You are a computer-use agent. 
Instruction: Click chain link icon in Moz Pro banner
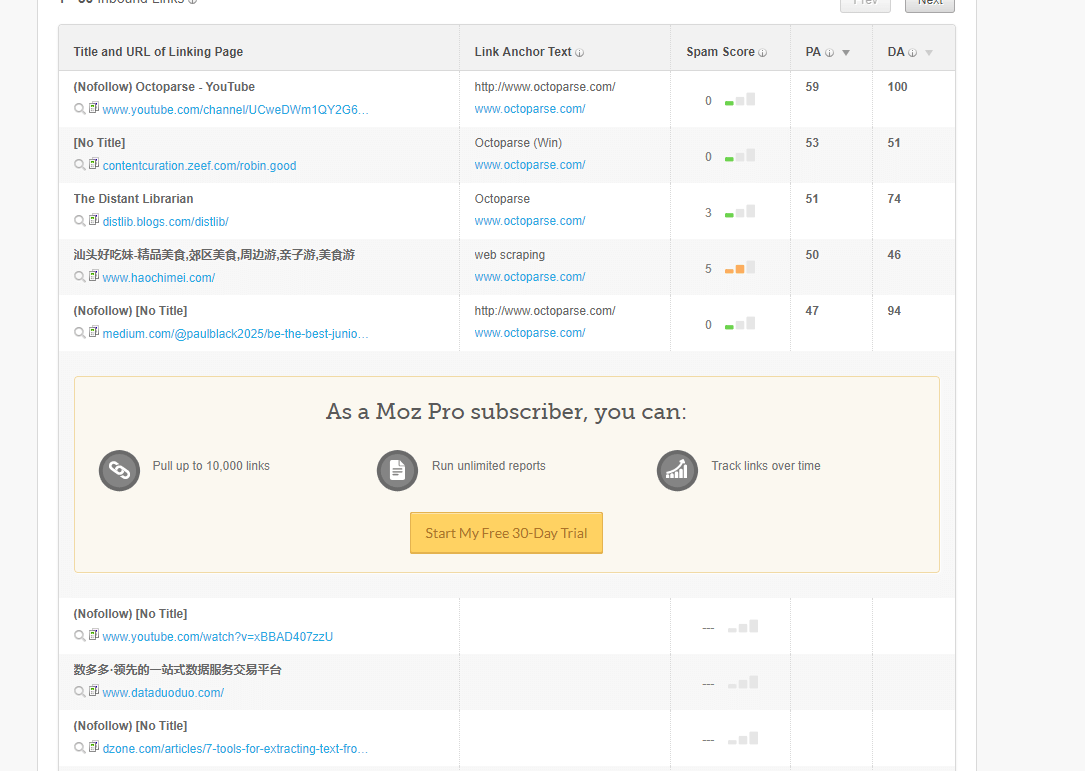(120, 471)
